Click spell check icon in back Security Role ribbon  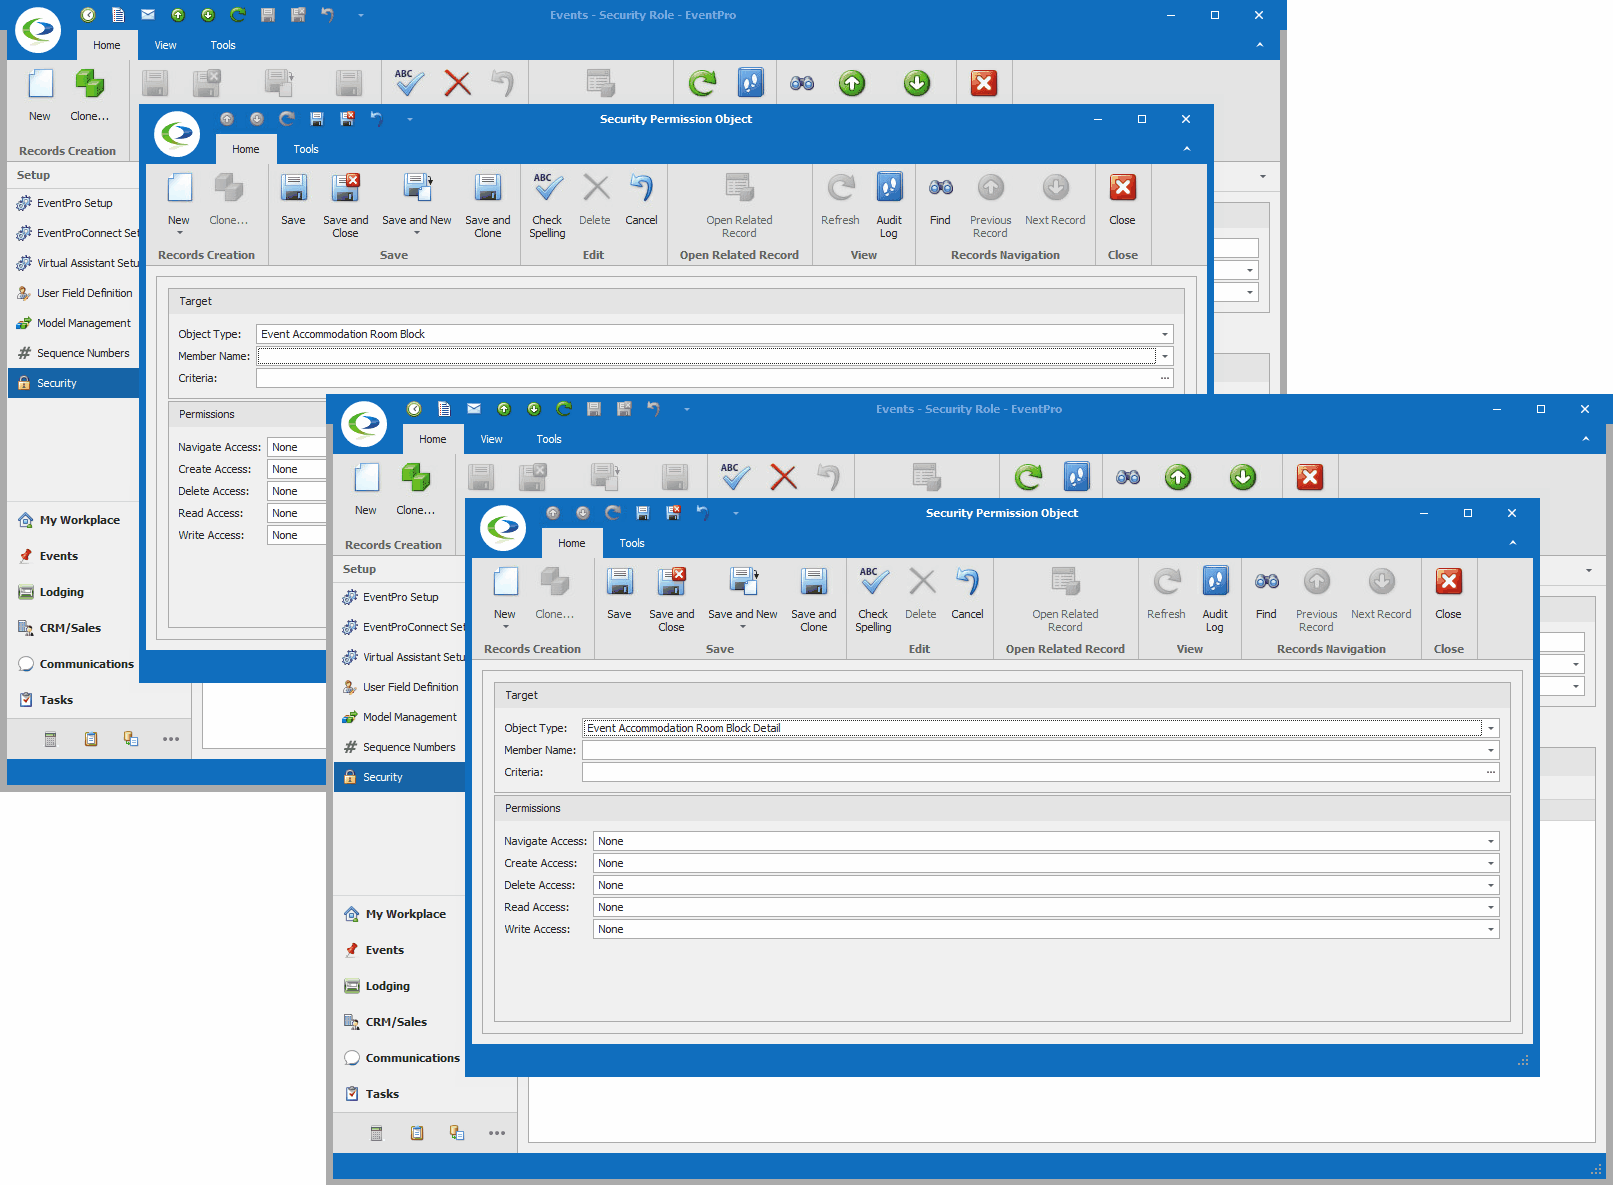pyautogui.click(x=409, y=83)
